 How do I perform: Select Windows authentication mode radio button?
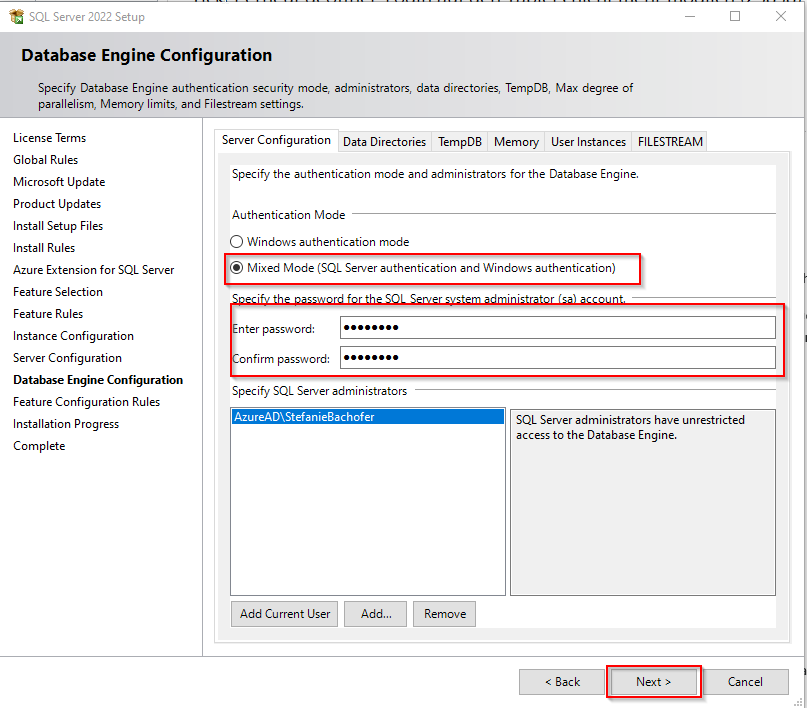click(x=237, y=242)
